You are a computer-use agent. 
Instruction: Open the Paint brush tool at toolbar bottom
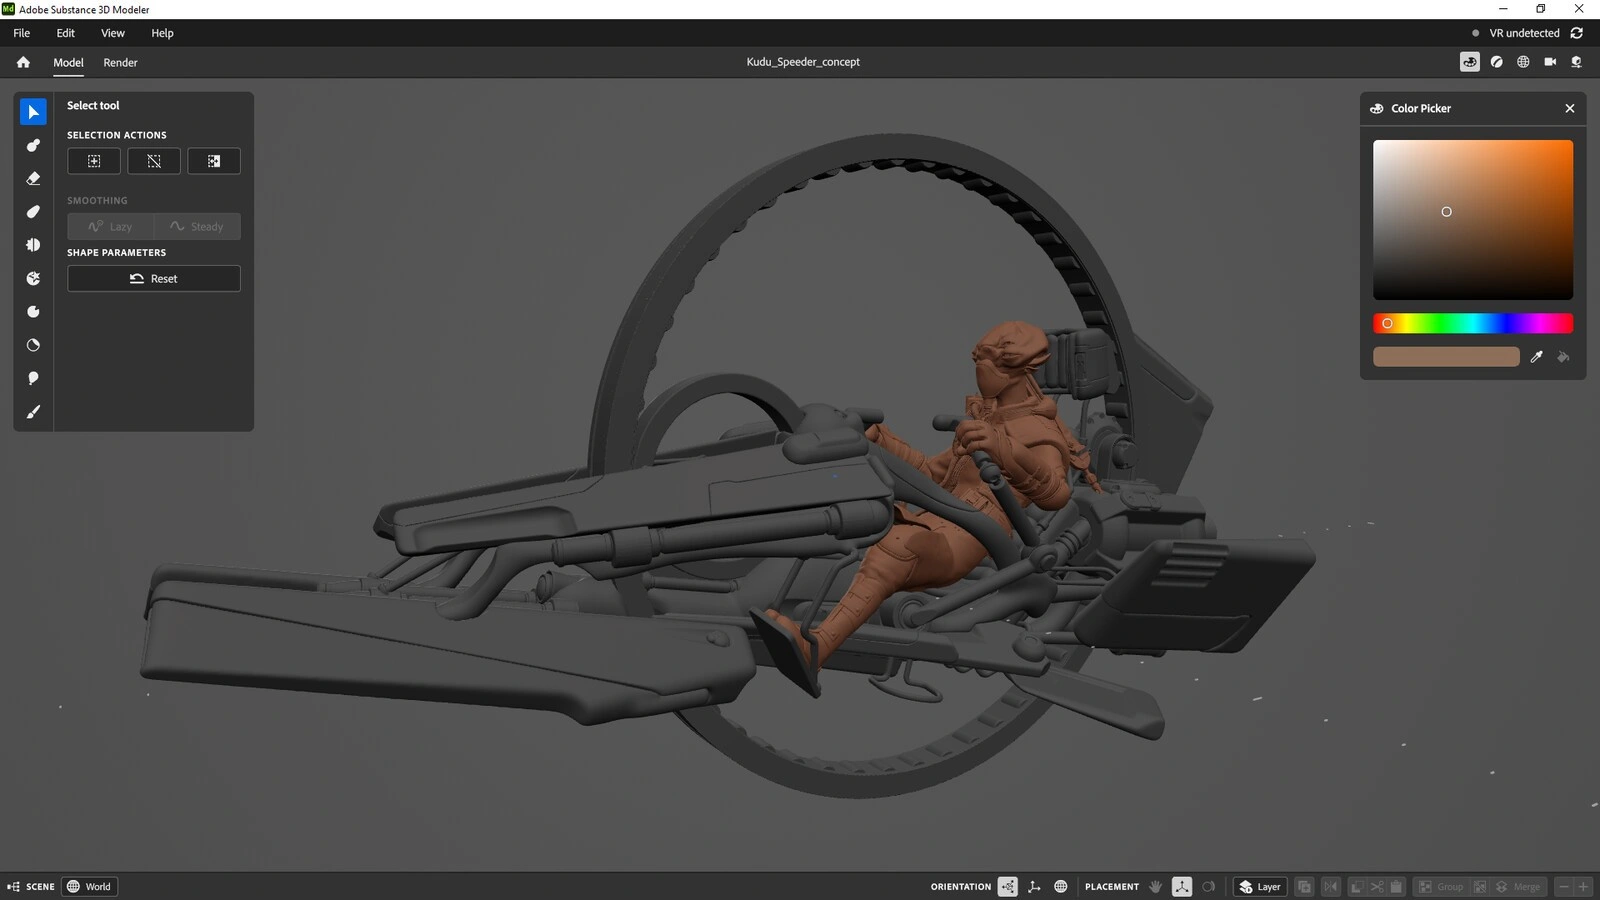pos(33,411)
